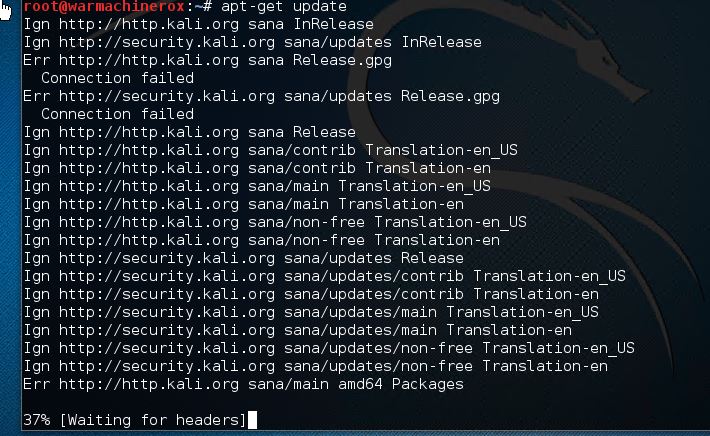The height and width of the screenshot is (436, 710).
Task: Click the sana/main Translation-en_US line
Action: 256,186
